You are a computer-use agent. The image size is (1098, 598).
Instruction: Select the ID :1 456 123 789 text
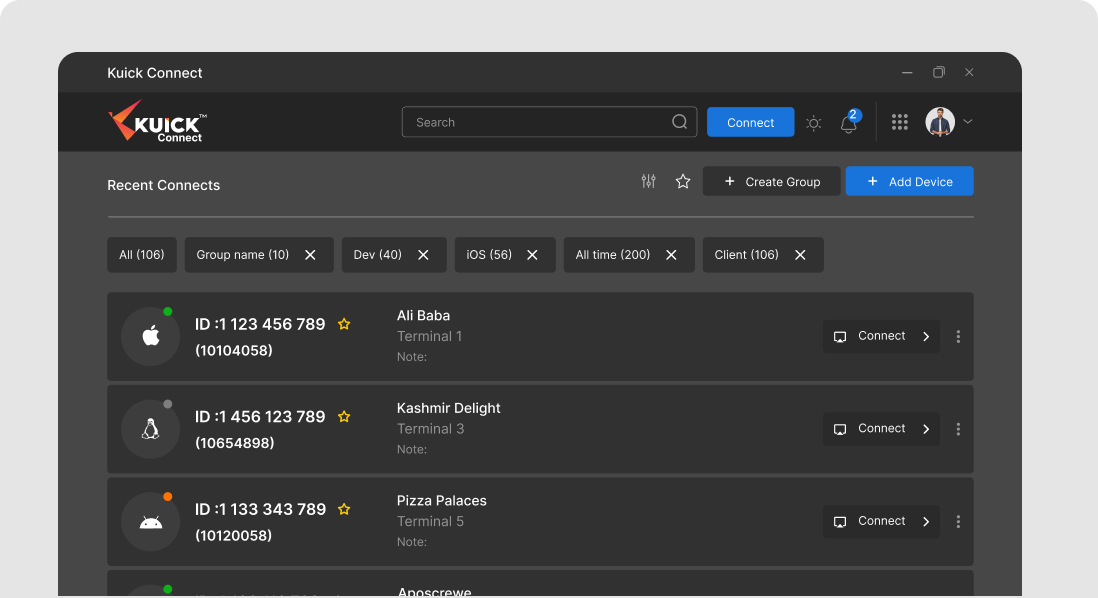(260, 417)
